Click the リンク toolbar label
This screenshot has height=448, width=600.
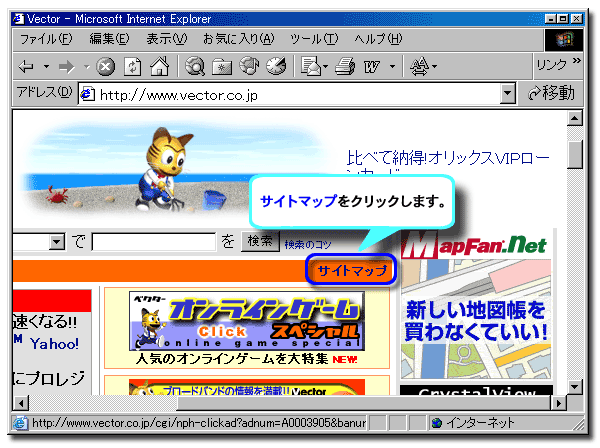tap(552, 65)
